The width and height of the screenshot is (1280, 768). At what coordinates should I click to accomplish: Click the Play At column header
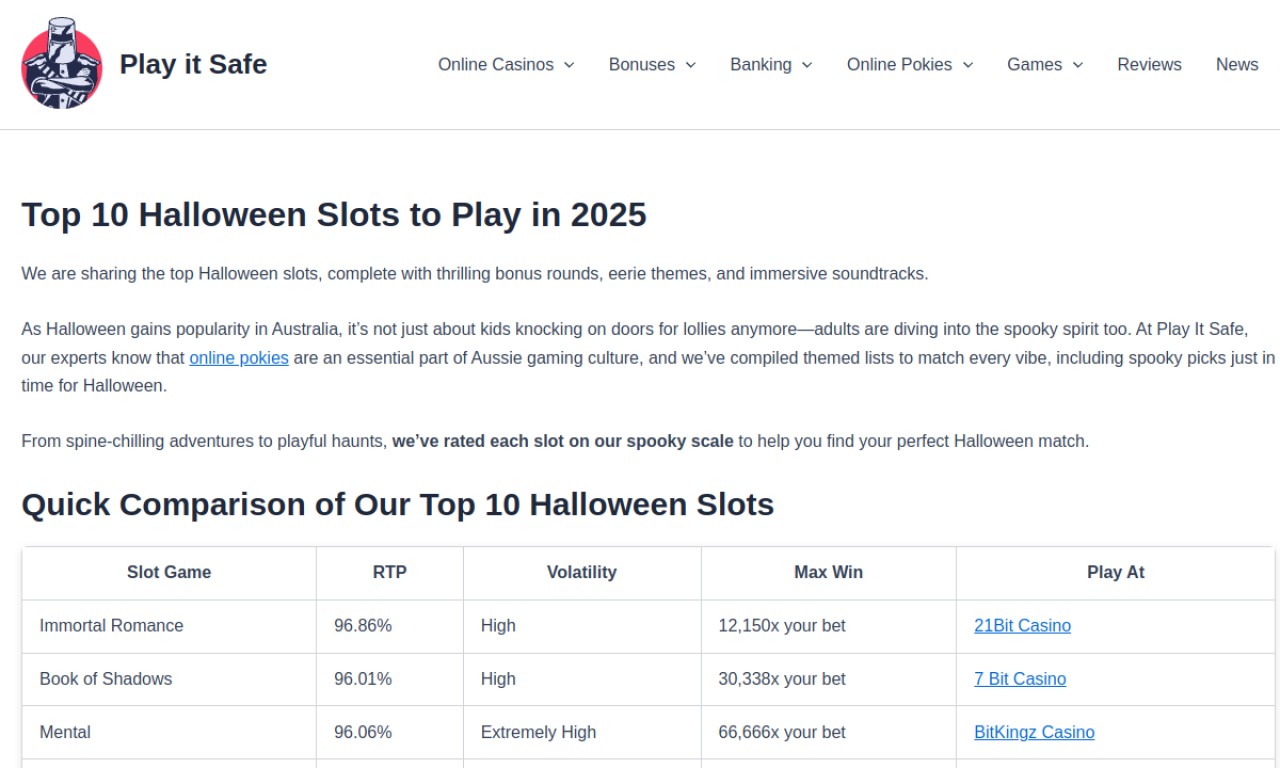tap(1115, 573)
